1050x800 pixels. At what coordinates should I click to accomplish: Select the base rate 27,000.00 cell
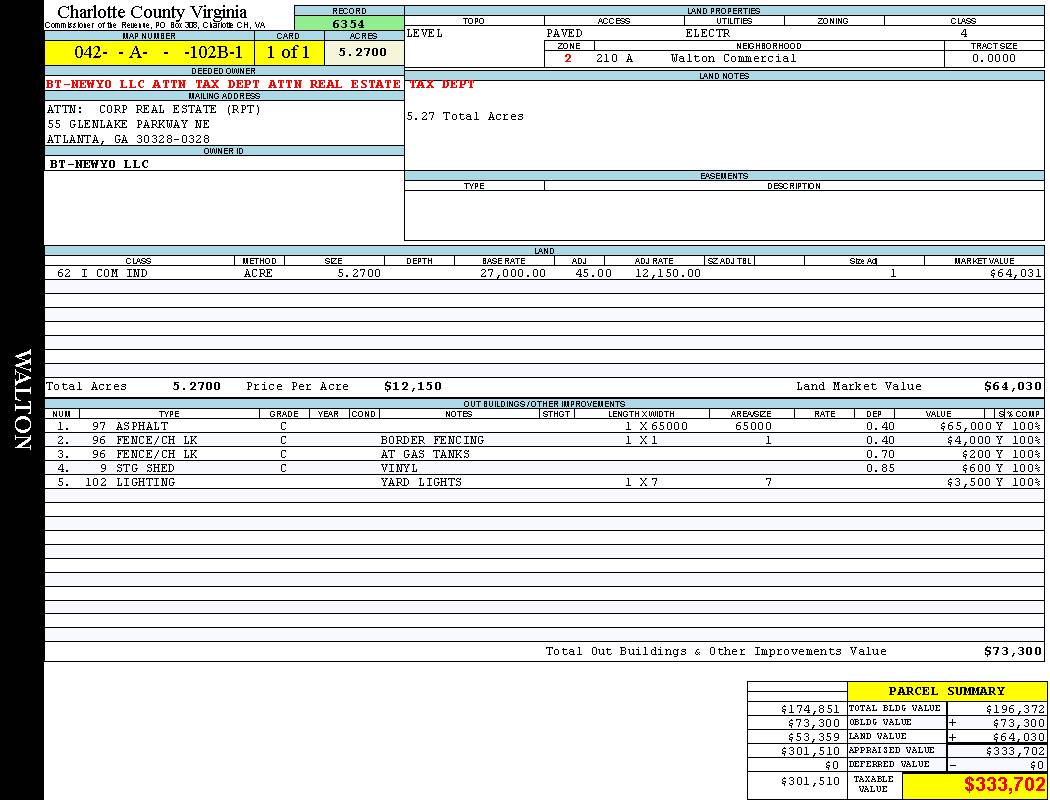512,273
